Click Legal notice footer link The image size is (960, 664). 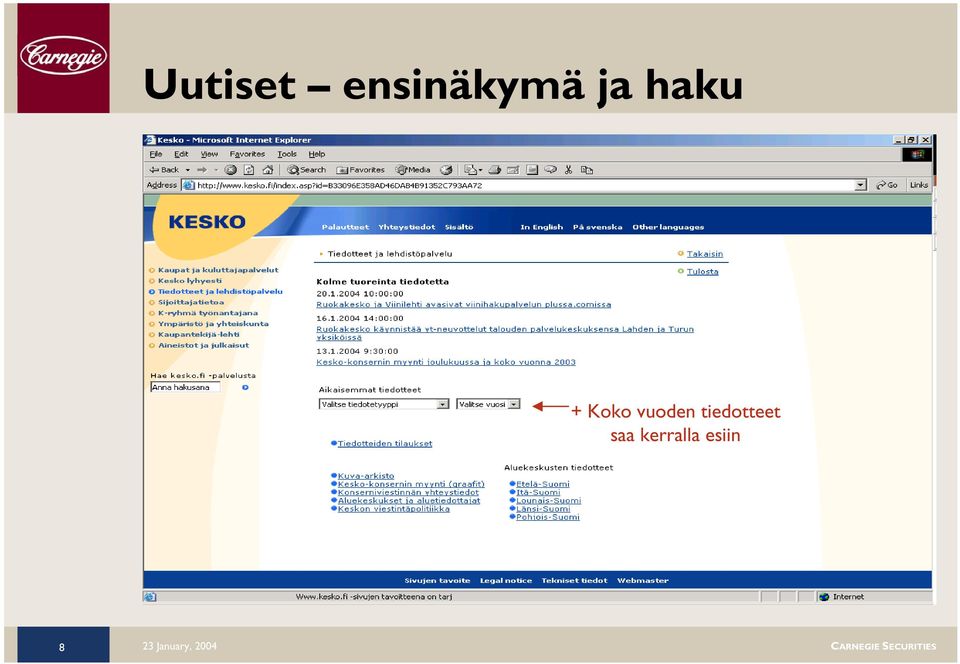pyautogui.click(x=506, y=581)
